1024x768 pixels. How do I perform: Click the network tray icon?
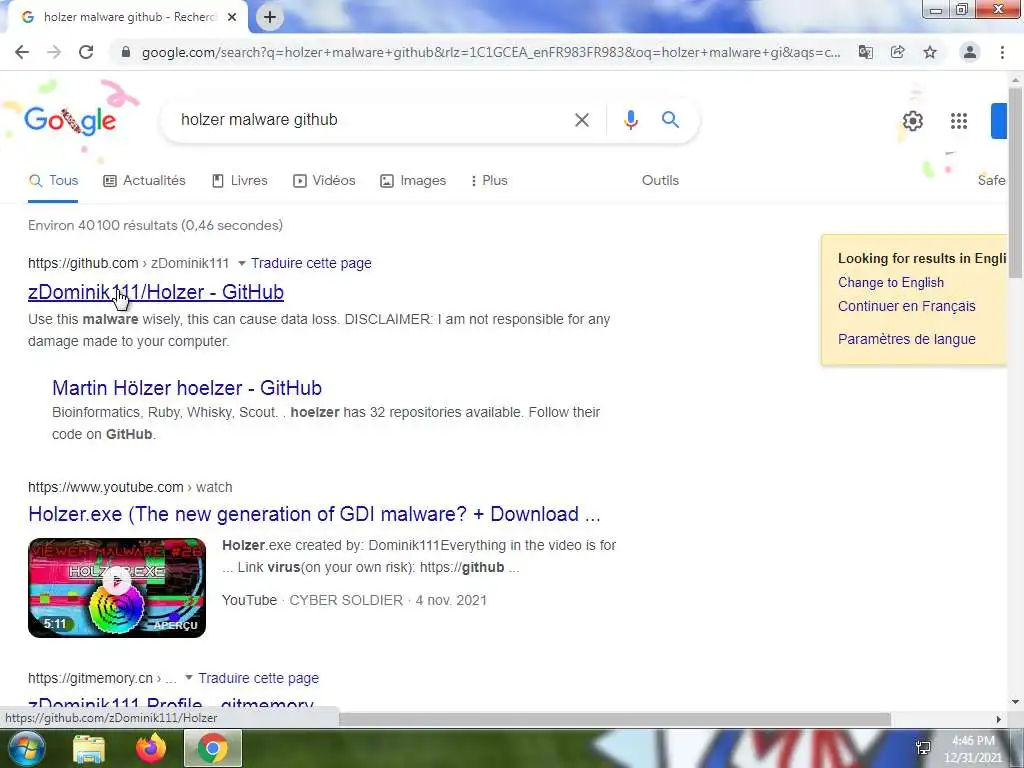[x=923, y=748]
